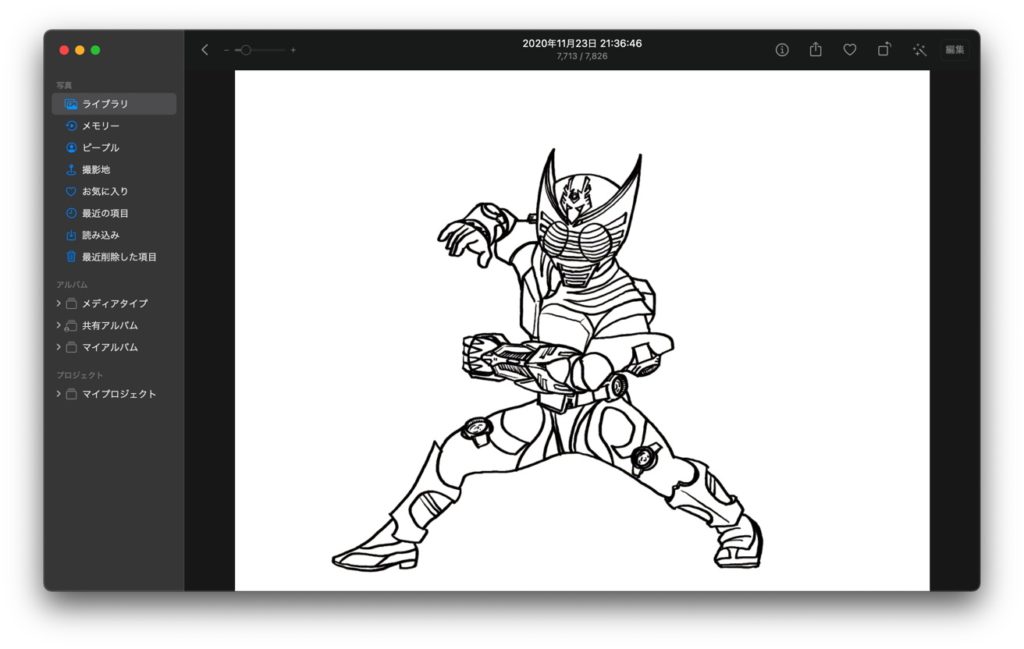Click the 編集 edit button
The width and height of the screenshot is (1024, 649).
(x=955, y=50)
